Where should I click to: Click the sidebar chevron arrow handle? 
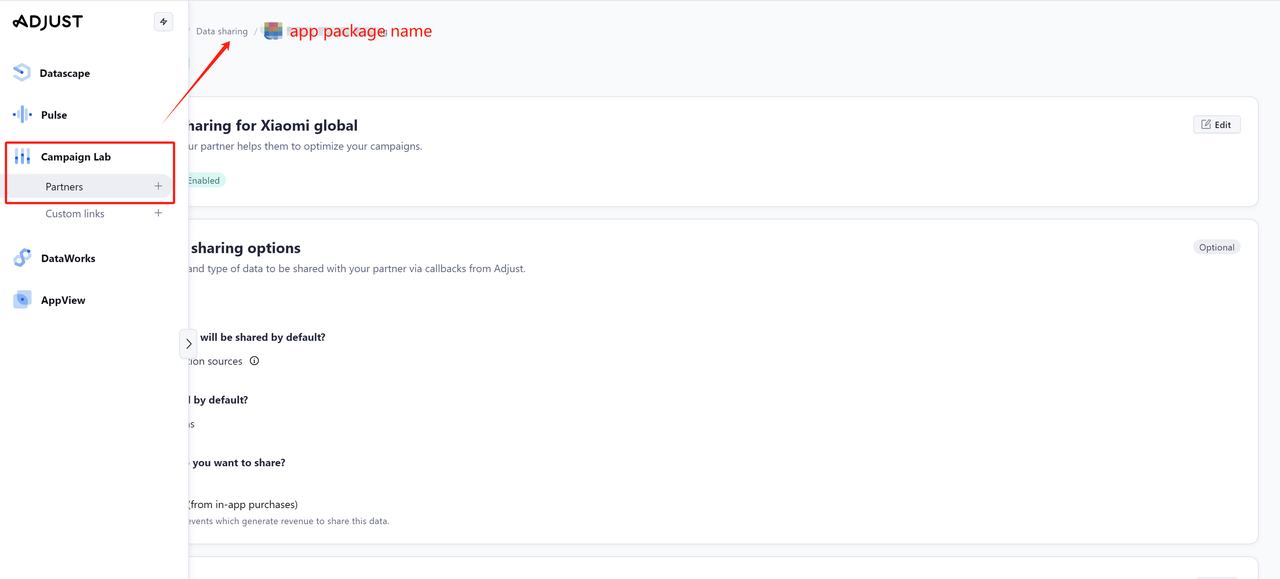click(x=188, y=344)
